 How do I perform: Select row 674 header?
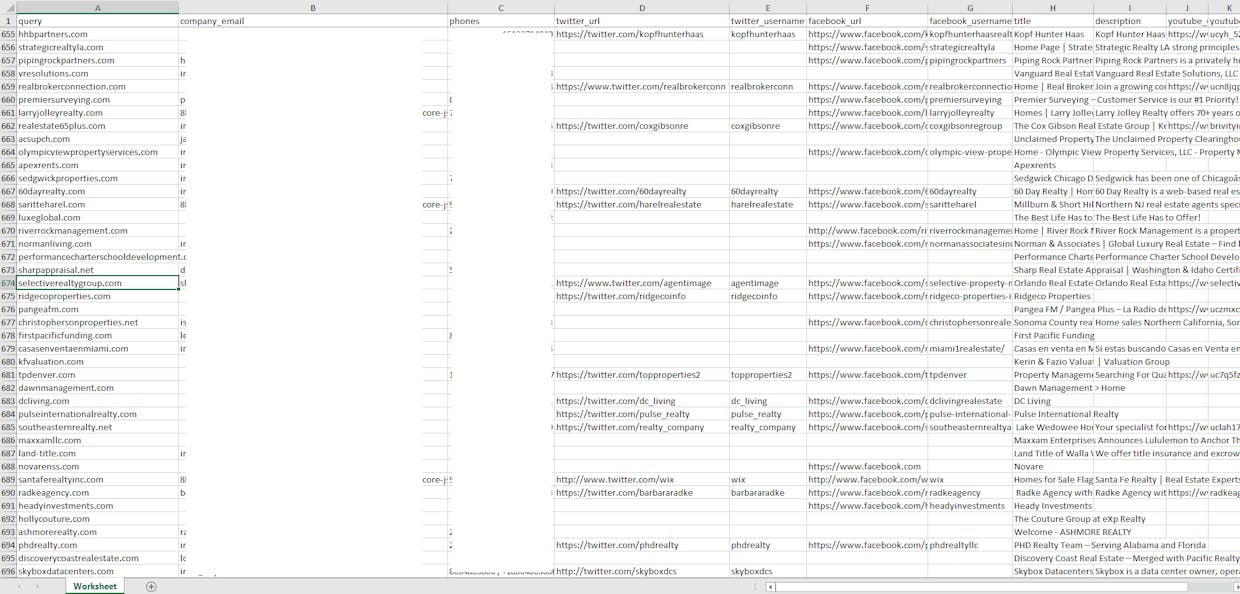[8, 283]
